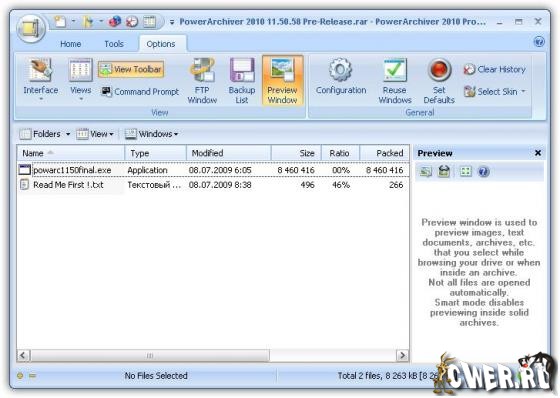
Task: Open Configuration gear settings
Action: point(341,70)
